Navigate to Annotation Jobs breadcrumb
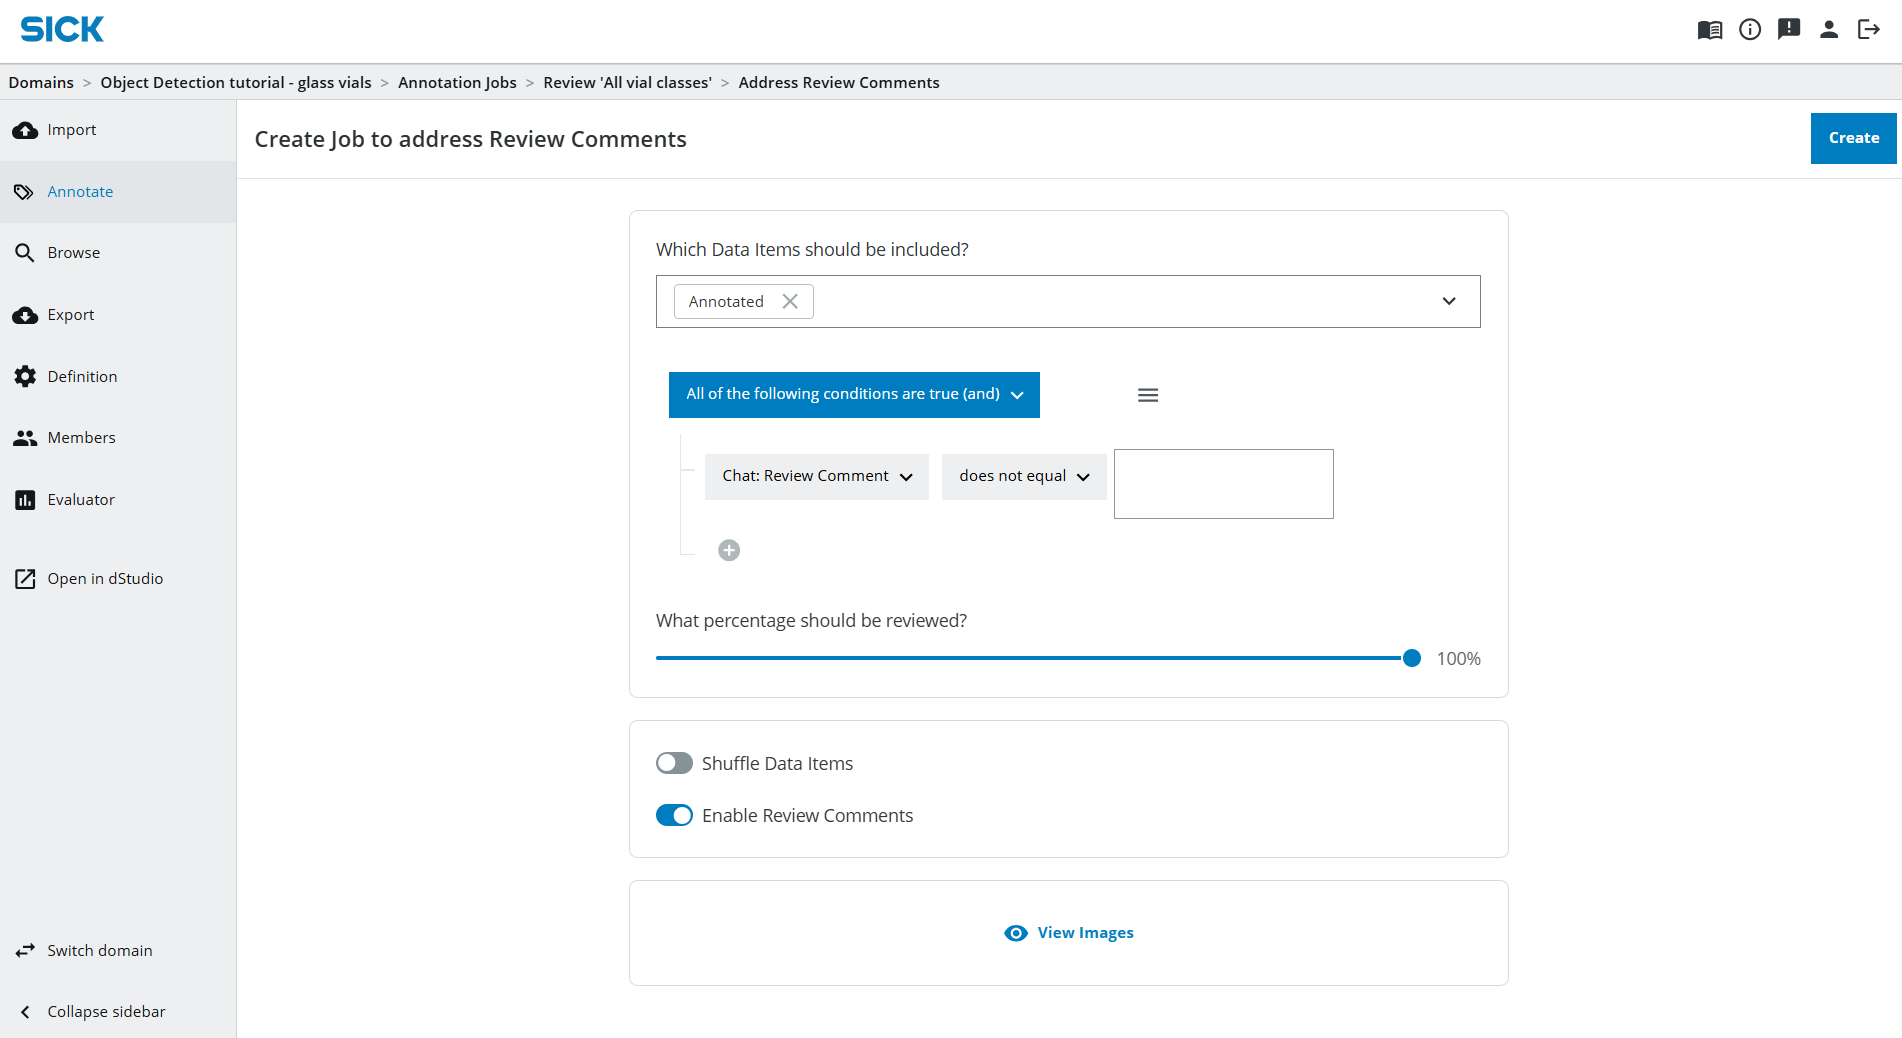 (457, 82)
